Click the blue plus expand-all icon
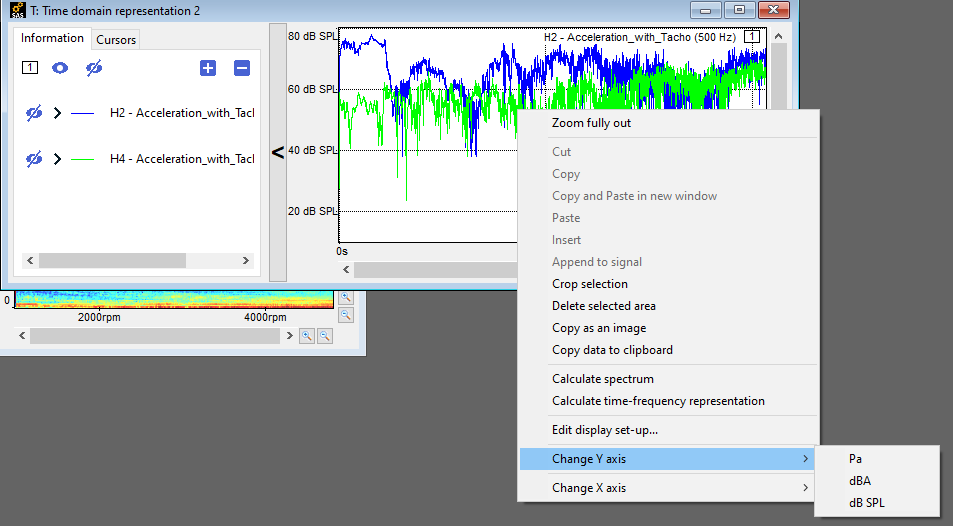 (208, 68)
